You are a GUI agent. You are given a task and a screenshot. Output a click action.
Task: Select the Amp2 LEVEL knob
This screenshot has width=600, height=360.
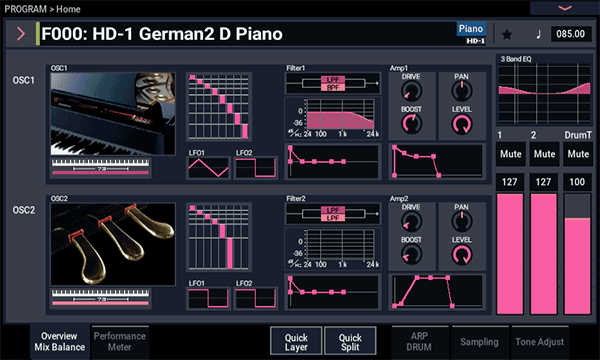click(x=462, y=254)
